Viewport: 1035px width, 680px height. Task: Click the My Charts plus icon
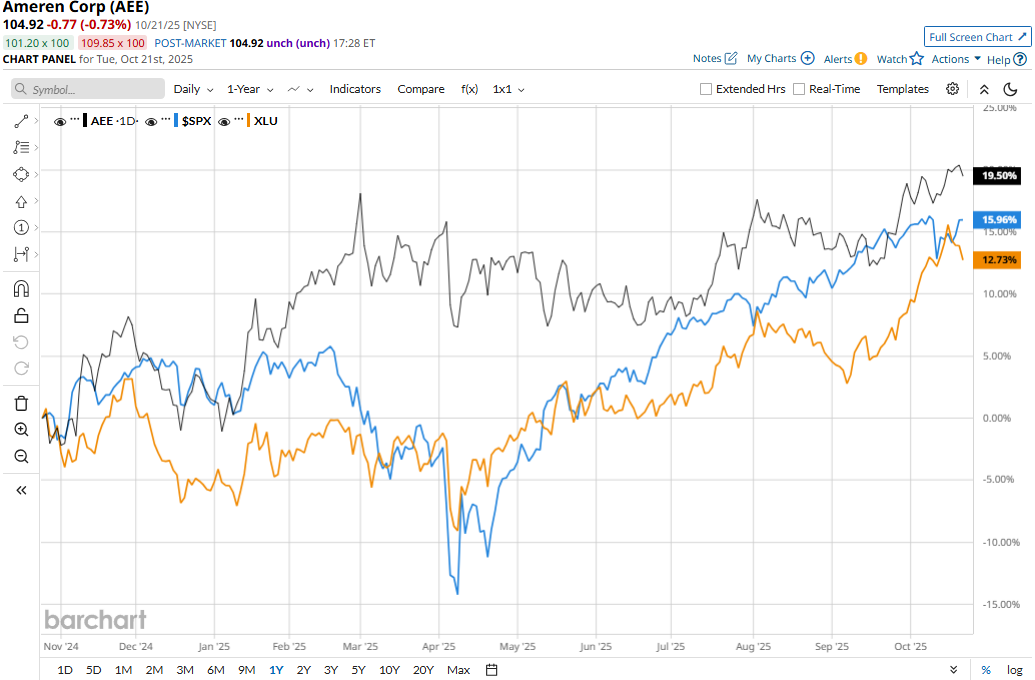[807, 58]
